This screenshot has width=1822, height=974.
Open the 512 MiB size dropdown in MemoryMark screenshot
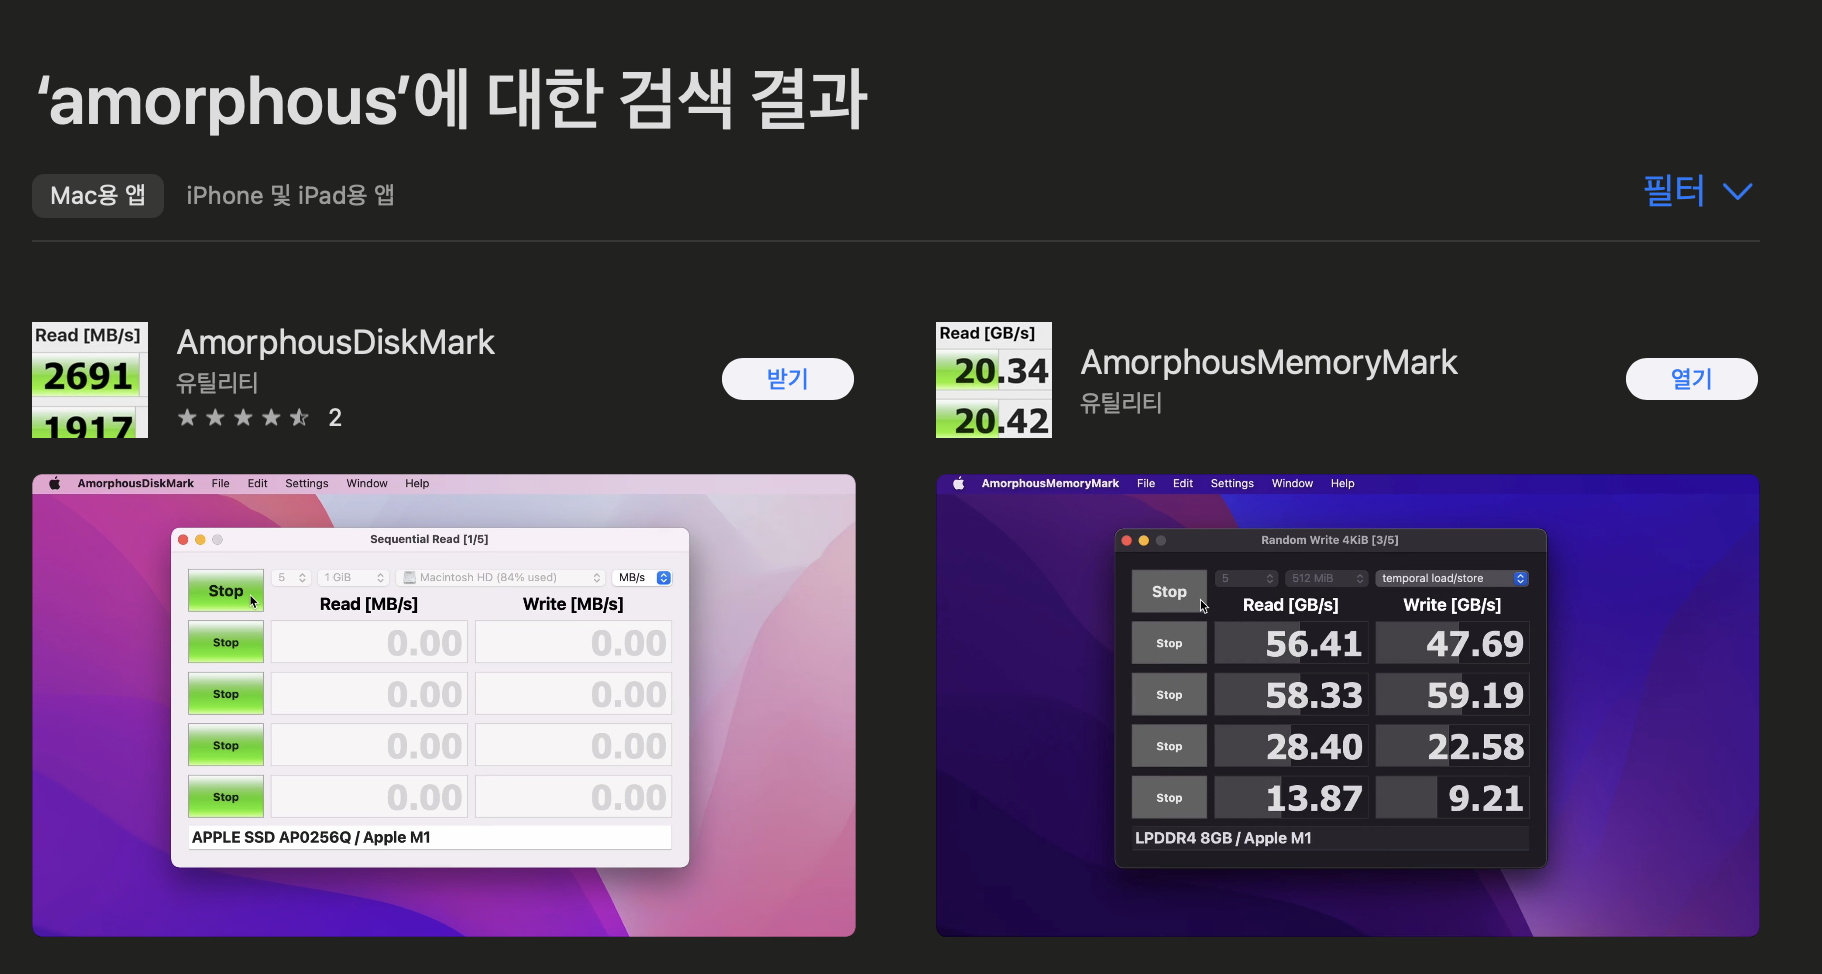click(x=1327, y=578)
